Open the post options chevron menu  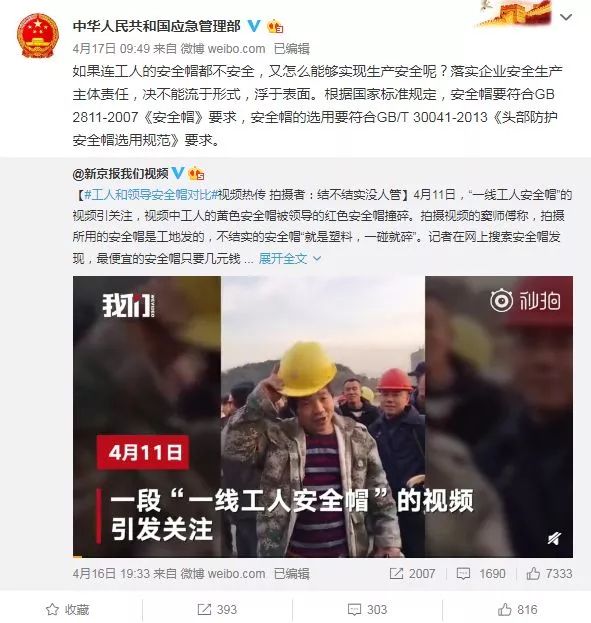click(566, 17)
